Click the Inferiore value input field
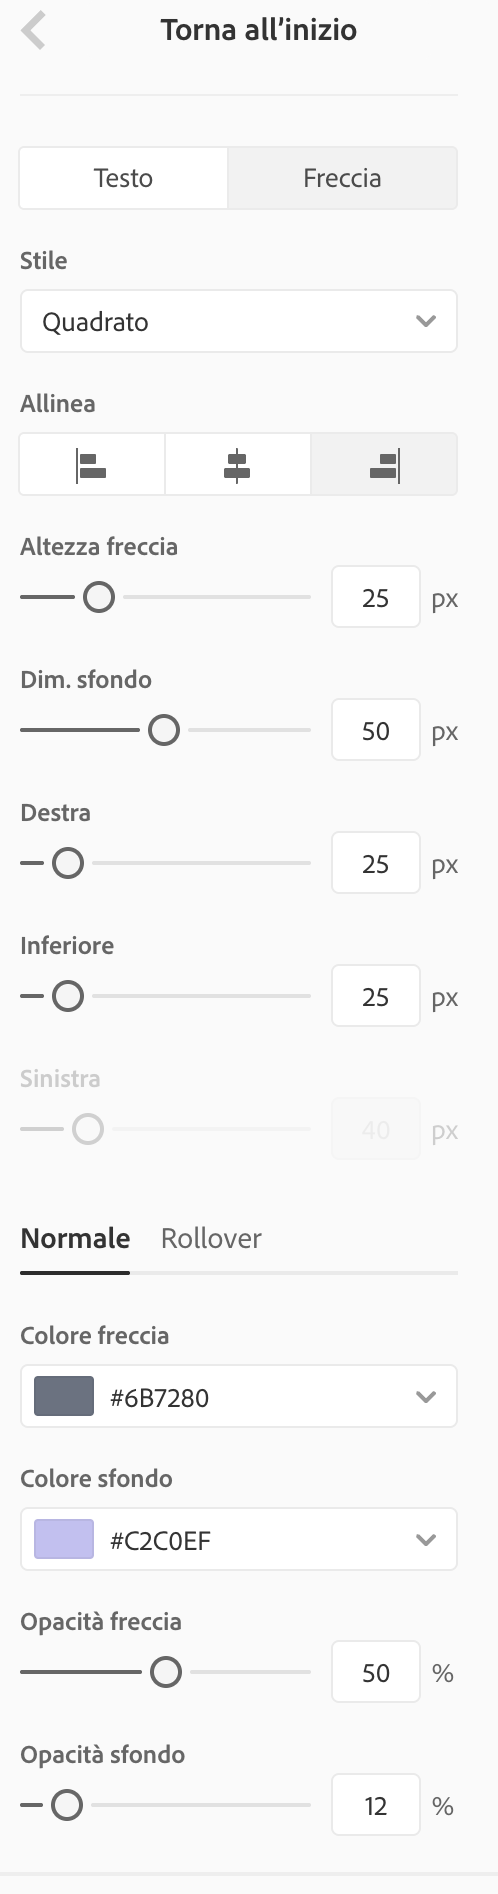Image resolution: width=498 pixels, height=1894 pixels. point(376,996)
